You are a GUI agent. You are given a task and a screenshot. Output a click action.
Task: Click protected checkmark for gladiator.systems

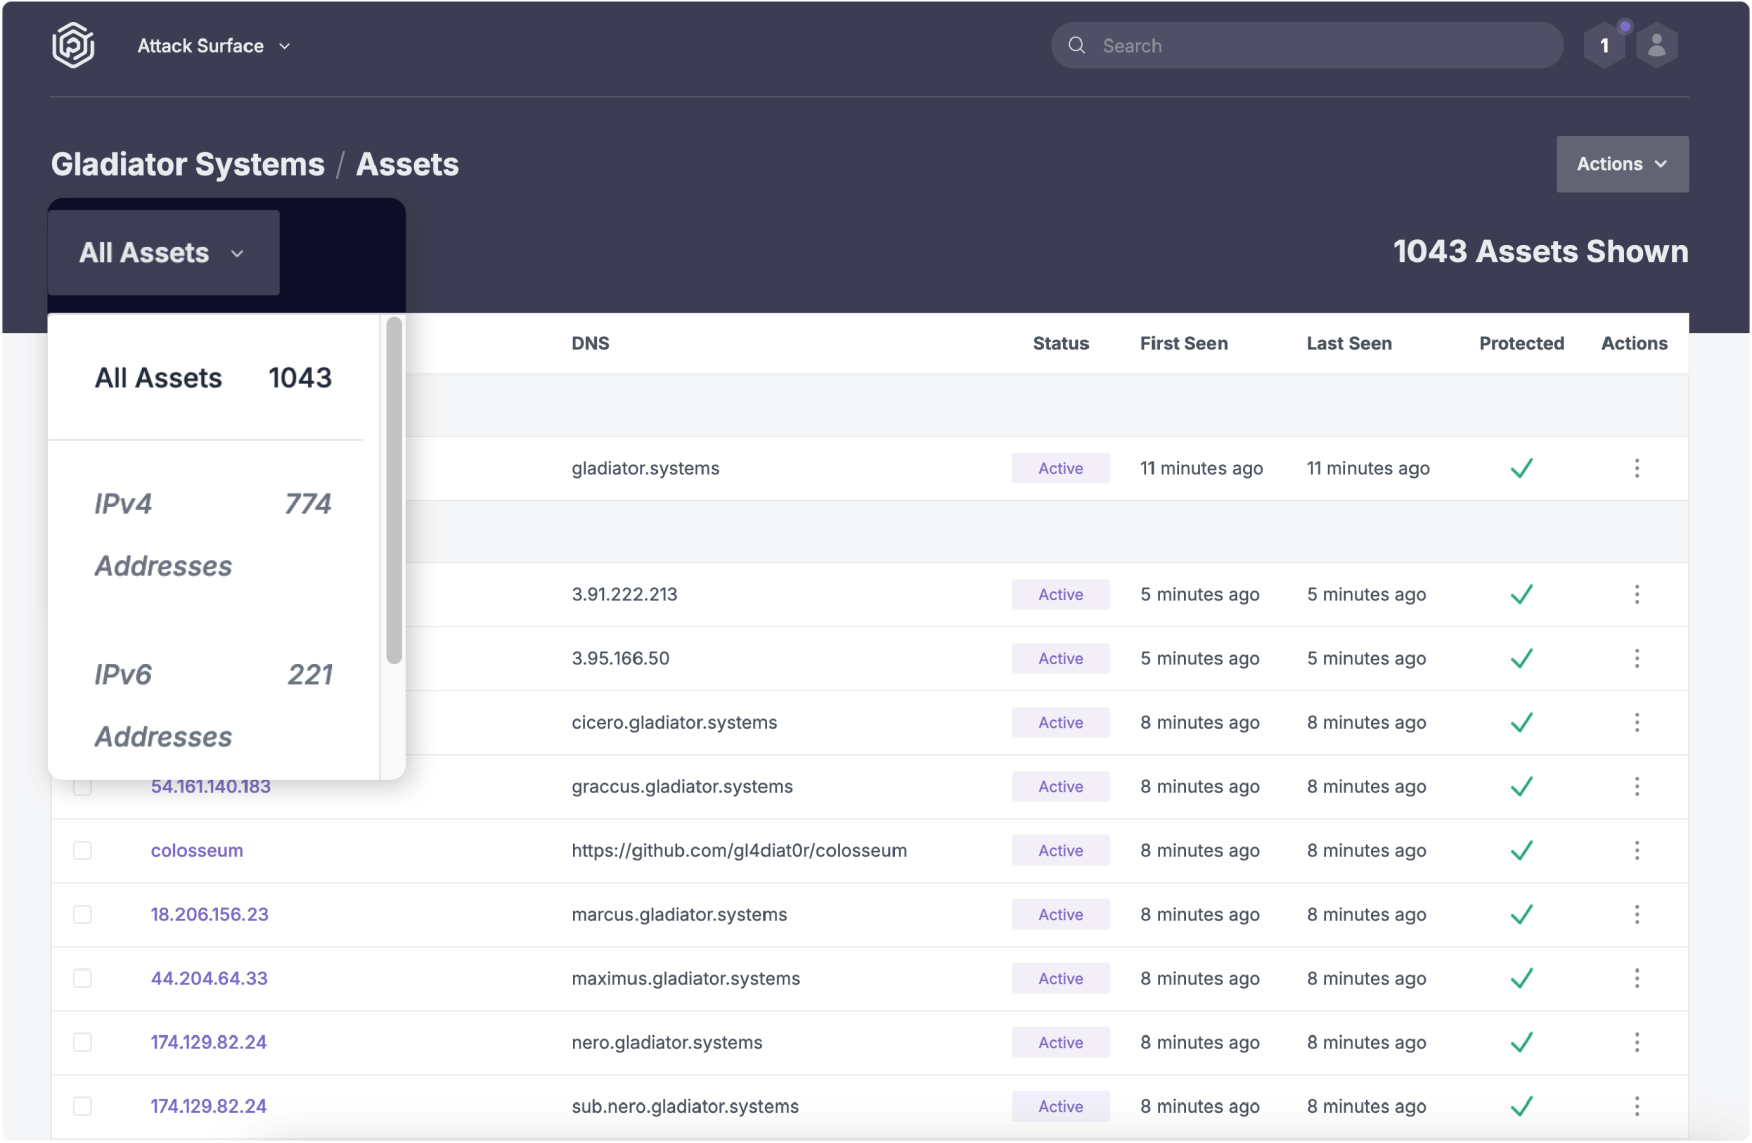[x=1522, y=468]
